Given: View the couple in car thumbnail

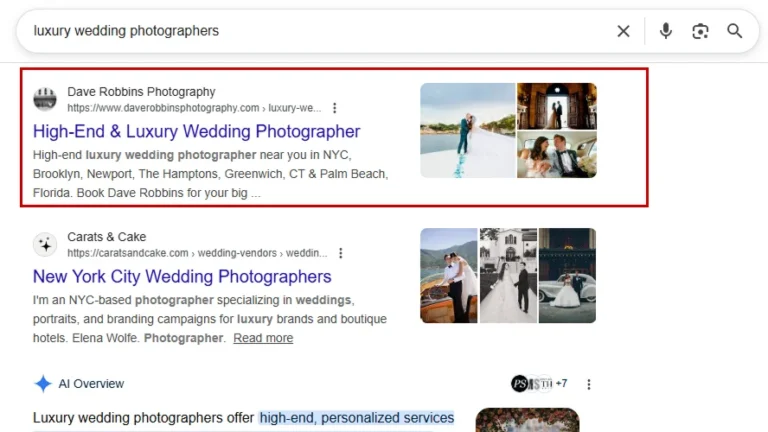Looking at the screenshot, I should coord(557,154).
